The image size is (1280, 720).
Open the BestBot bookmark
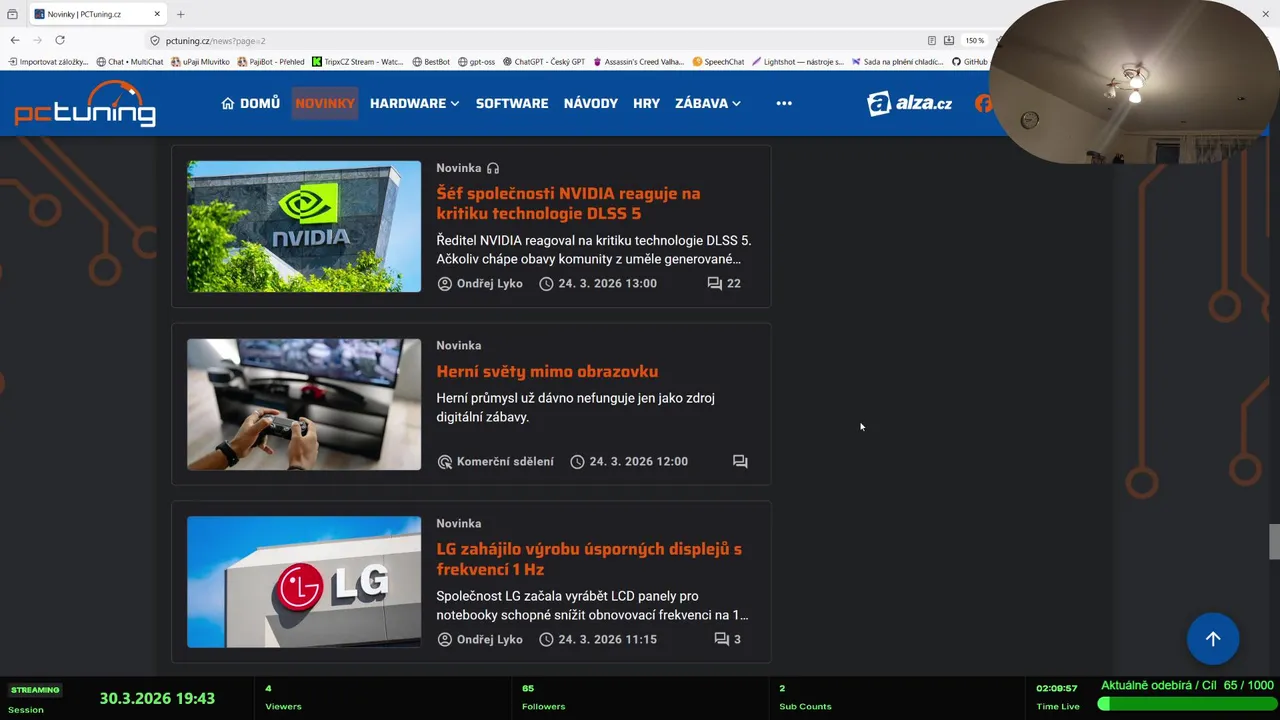pos(431,62)
